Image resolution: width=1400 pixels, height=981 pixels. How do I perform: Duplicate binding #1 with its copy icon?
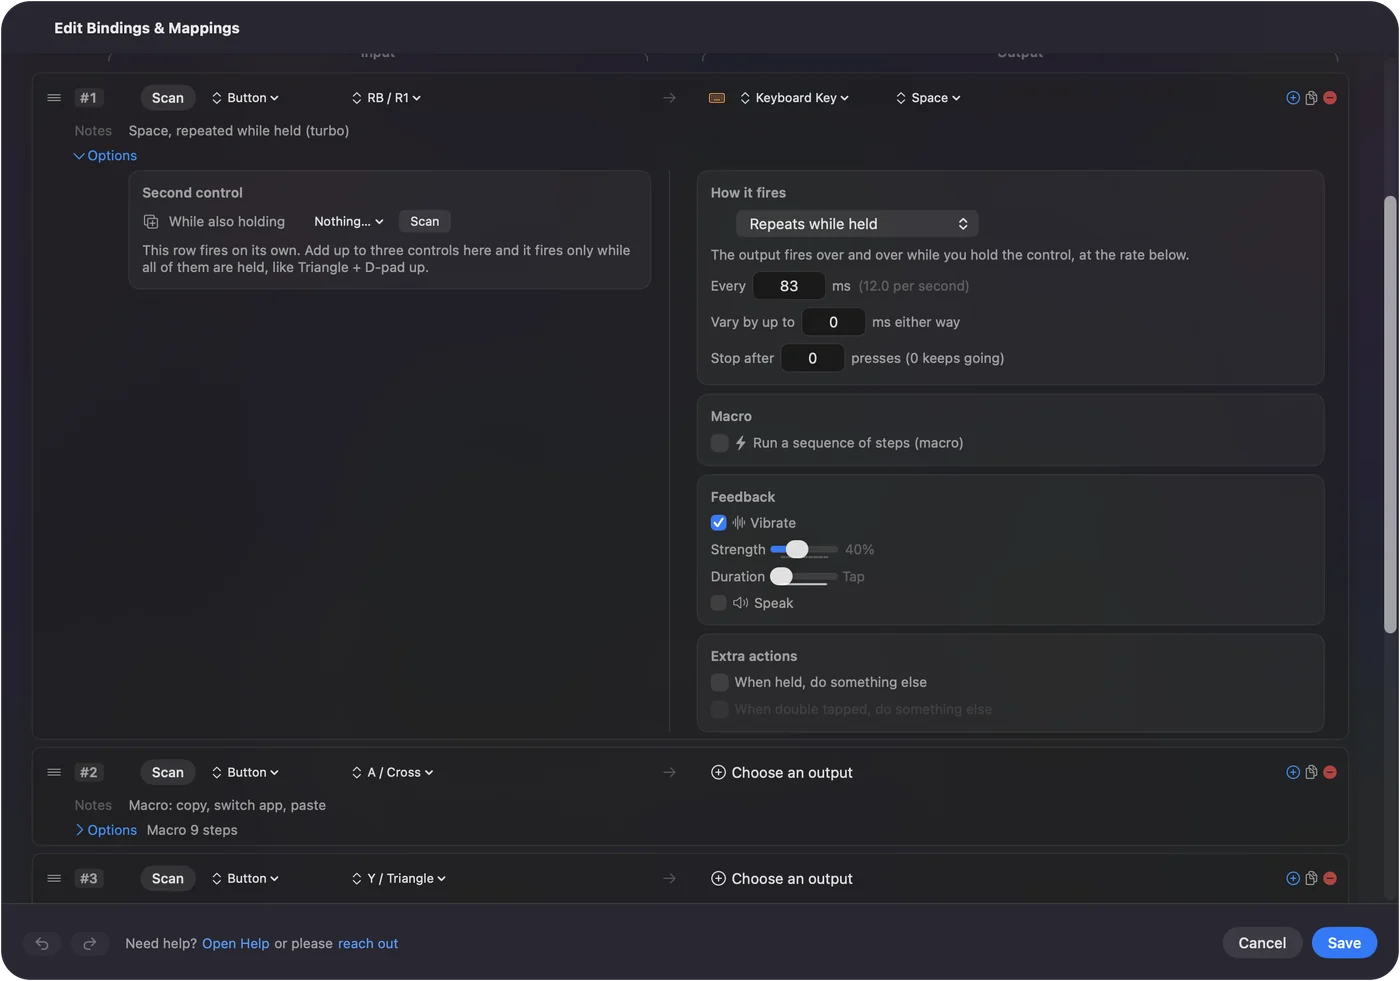pyautogui.click(x=1311, y=98)
